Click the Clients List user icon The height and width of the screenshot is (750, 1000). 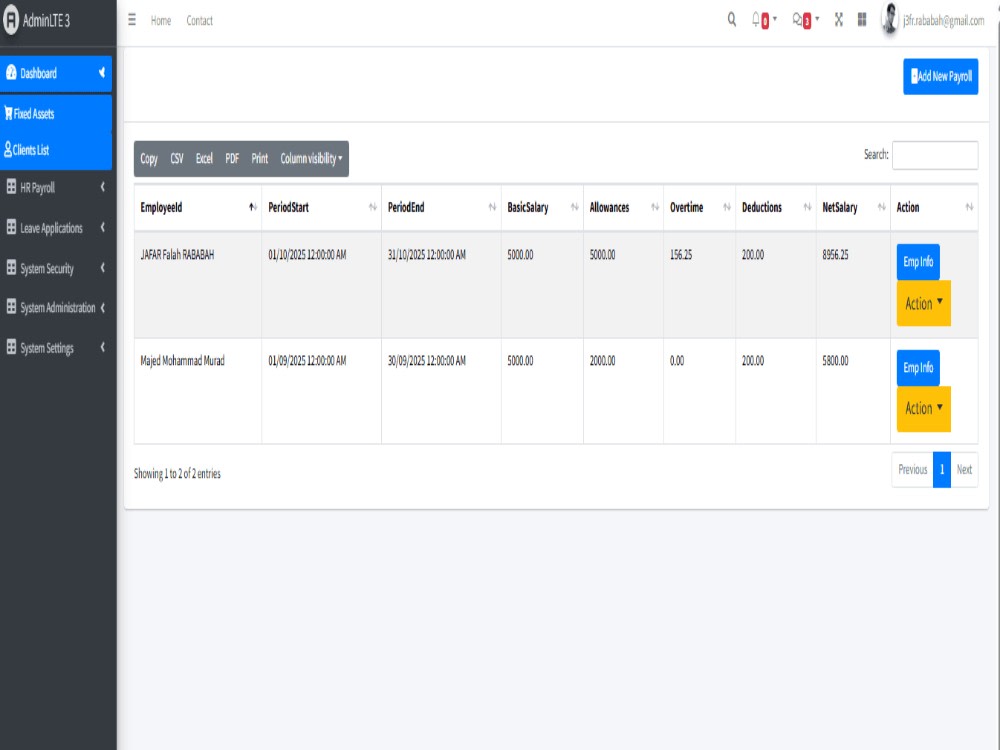(8, 149)
